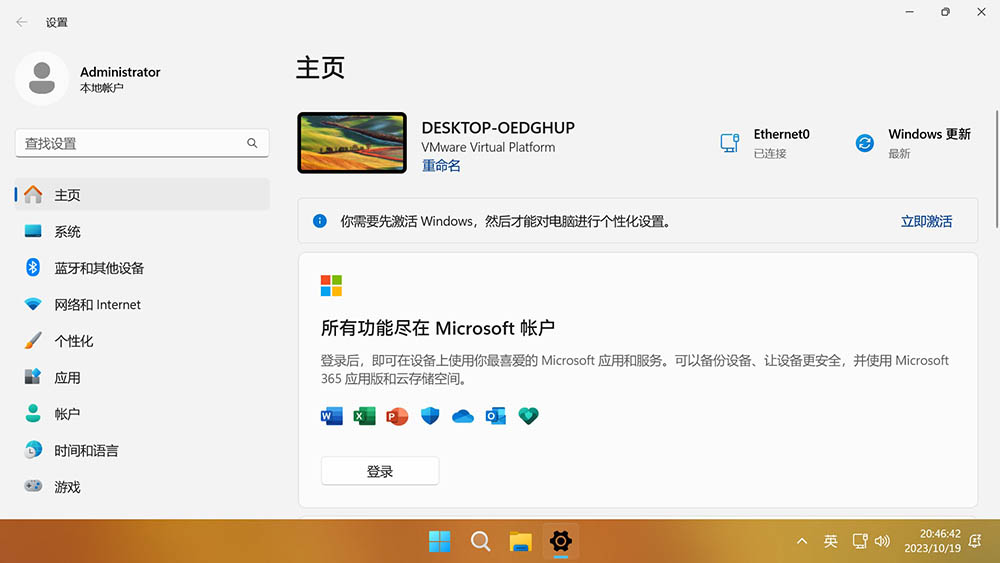
Task: Click the Word app icon
Action: coord(332,416)
